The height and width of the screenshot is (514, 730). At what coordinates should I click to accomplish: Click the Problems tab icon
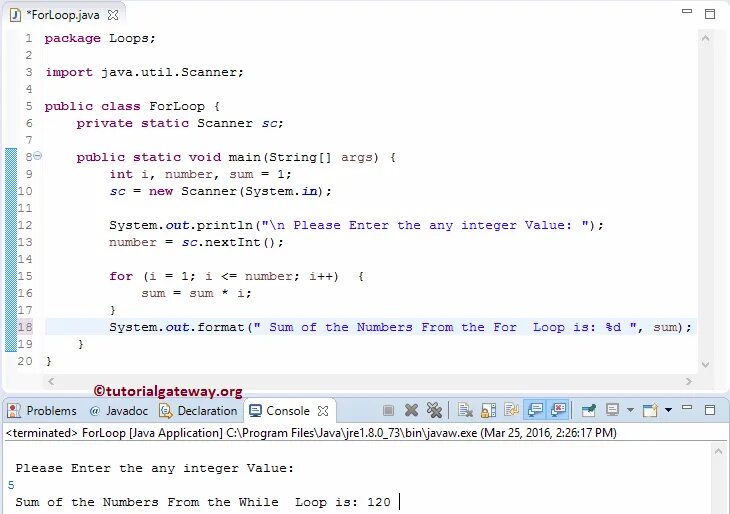click(x=14, y=411)
